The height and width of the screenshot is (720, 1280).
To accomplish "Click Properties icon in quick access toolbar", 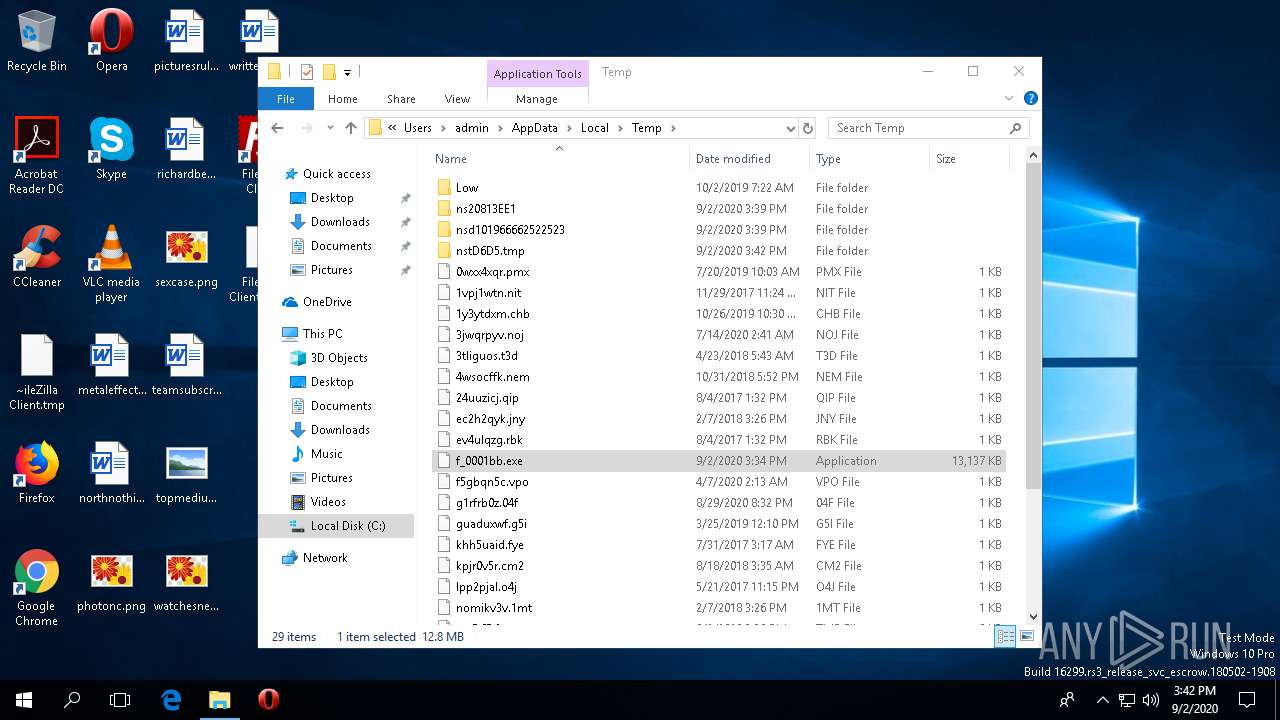I will pyautogui.click(x=307, y=72).
